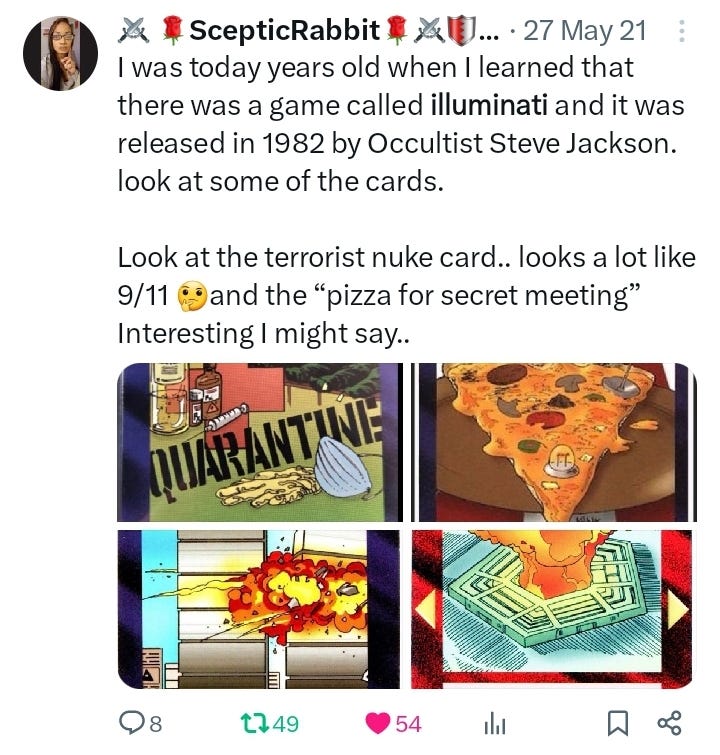The width and height of the screenshot is (720, 755).
Task: Like the tweet with heart icon
Action: [x=378, y=724]
